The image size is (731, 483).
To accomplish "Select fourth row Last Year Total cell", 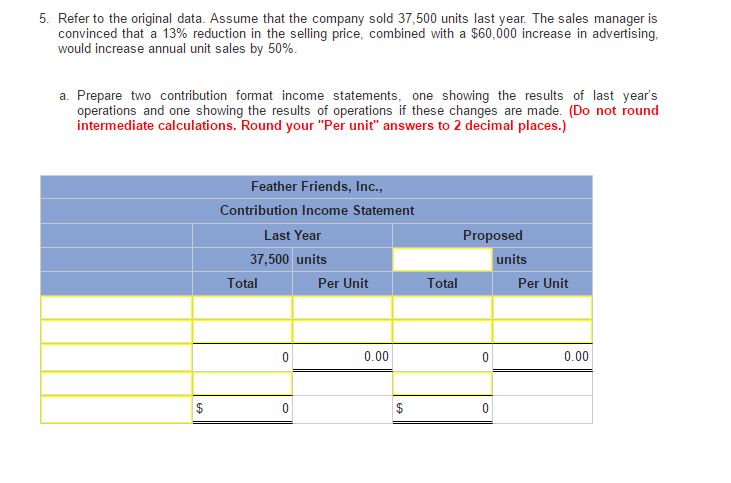I will (242, 383).
